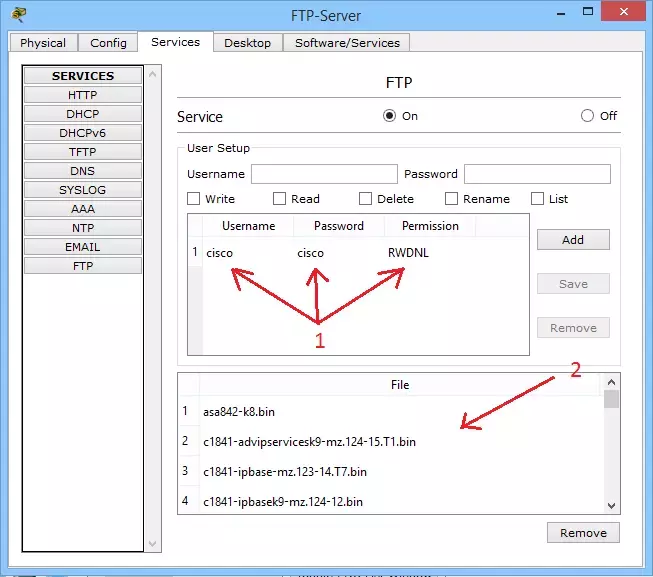Click the File column header
The image size is (653, 577).
coord(400,385)
